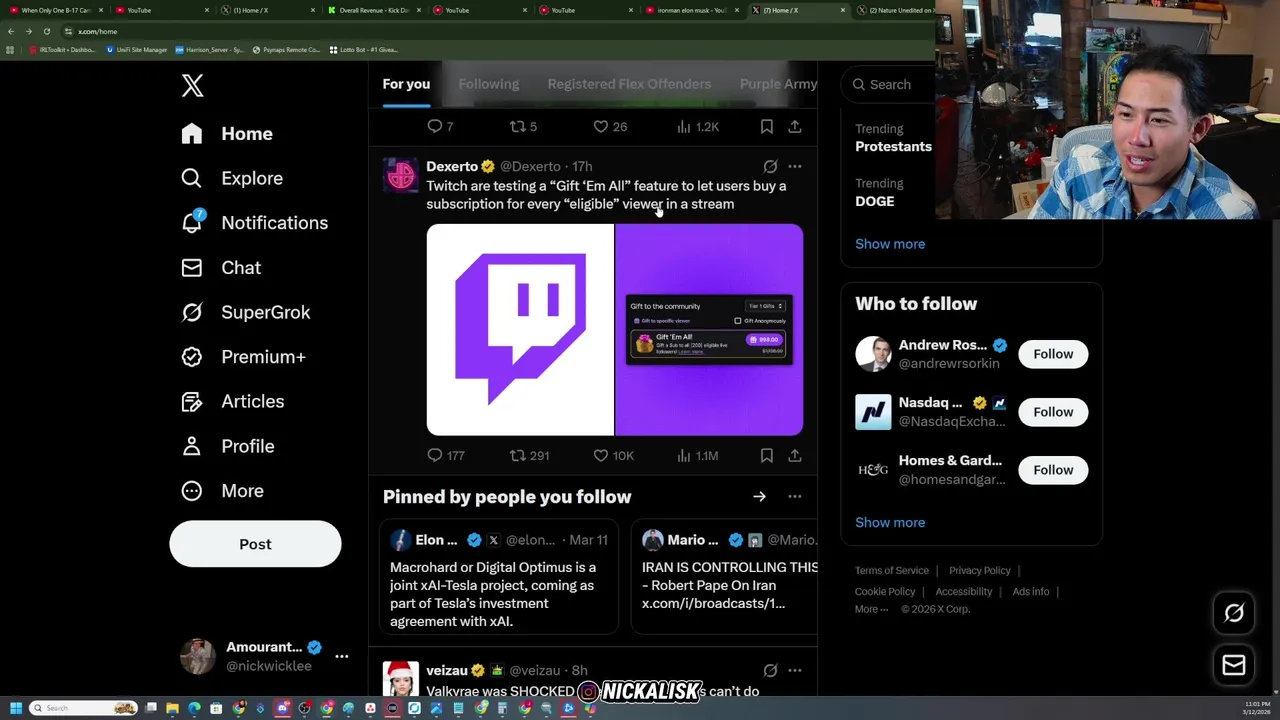Open the account menu for @nickwicklee
This screenshot has width=1280, height=720.
[264, 656]
